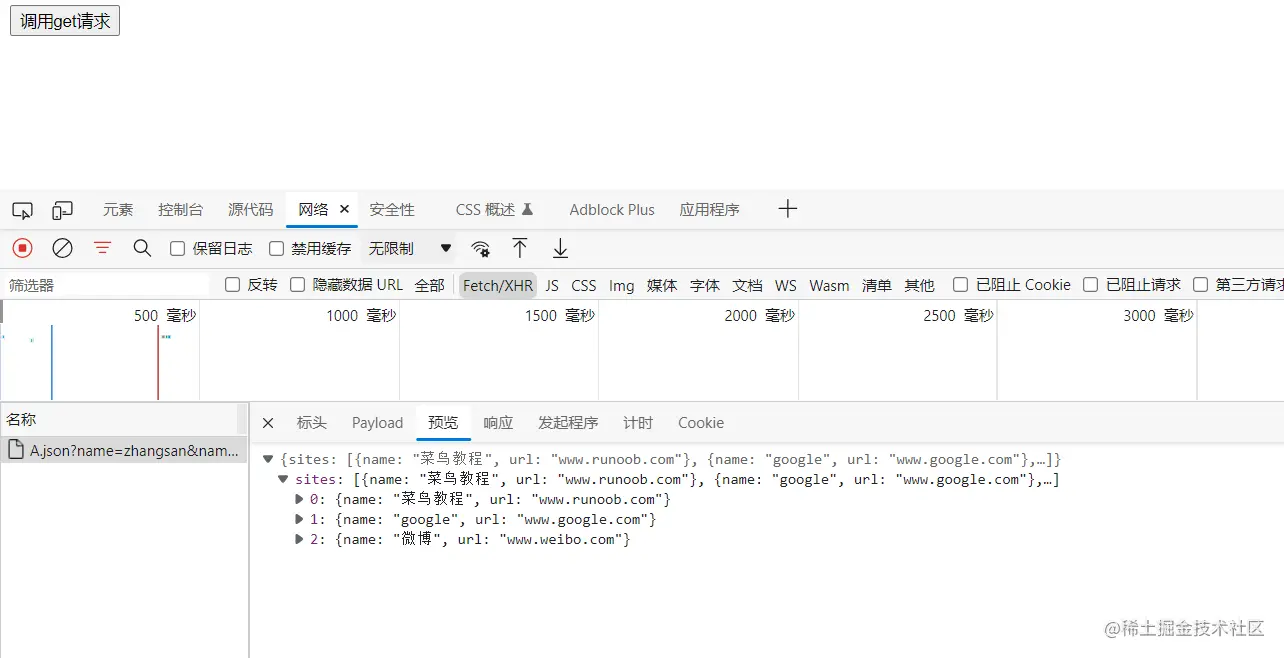Expand item 2 微博 entry

[299, 539]
